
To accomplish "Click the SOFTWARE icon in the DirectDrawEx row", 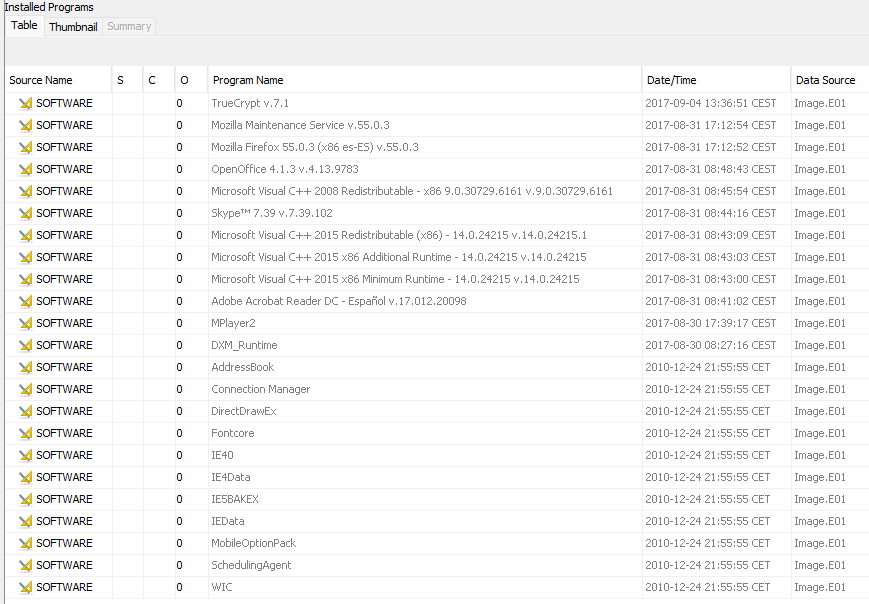I will click(x=25, y=411).
